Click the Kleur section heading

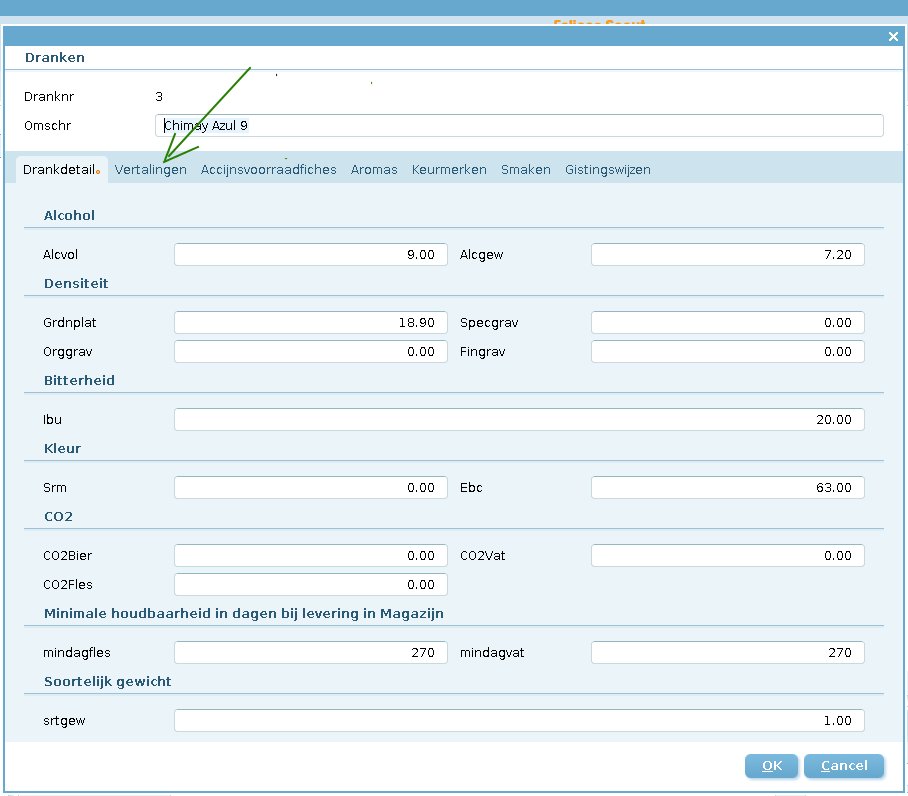[63, 449]
